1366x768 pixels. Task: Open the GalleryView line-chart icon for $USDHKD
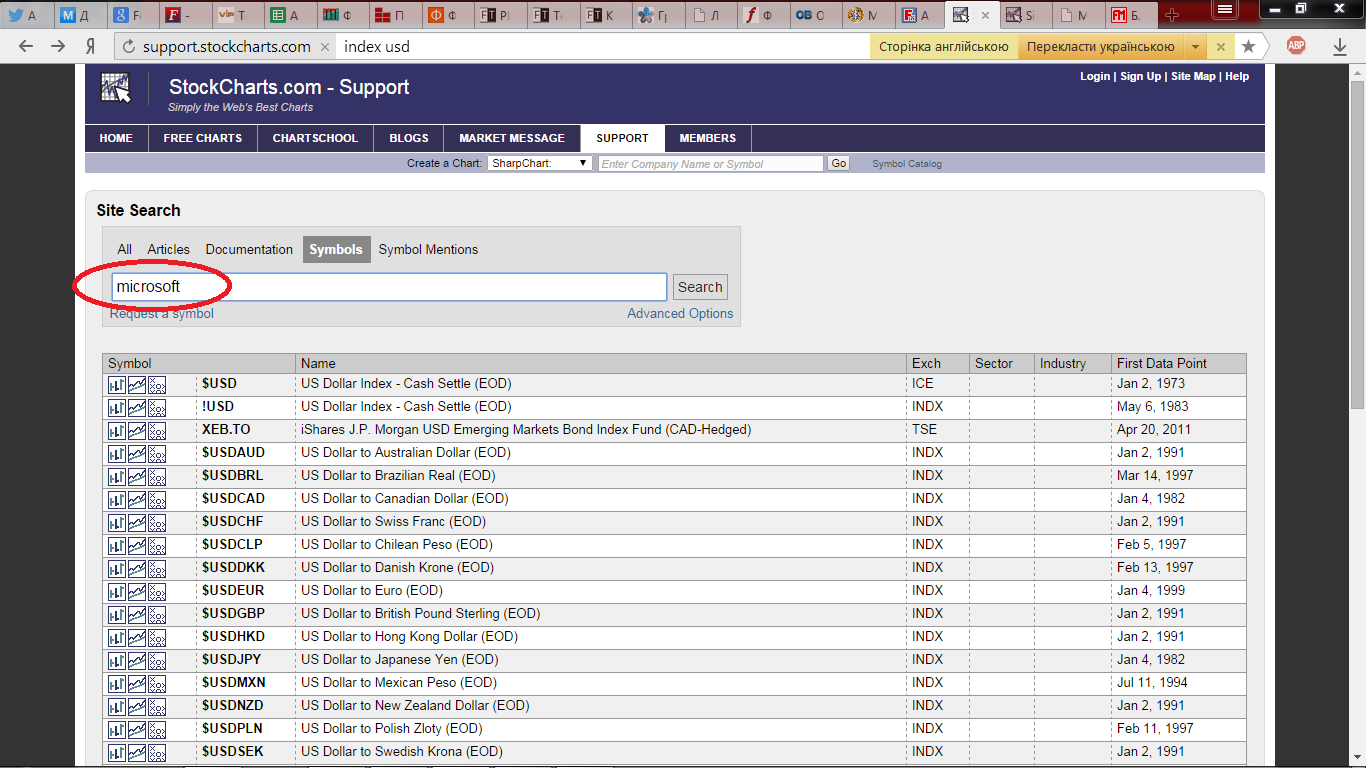[x=136, y=637]
